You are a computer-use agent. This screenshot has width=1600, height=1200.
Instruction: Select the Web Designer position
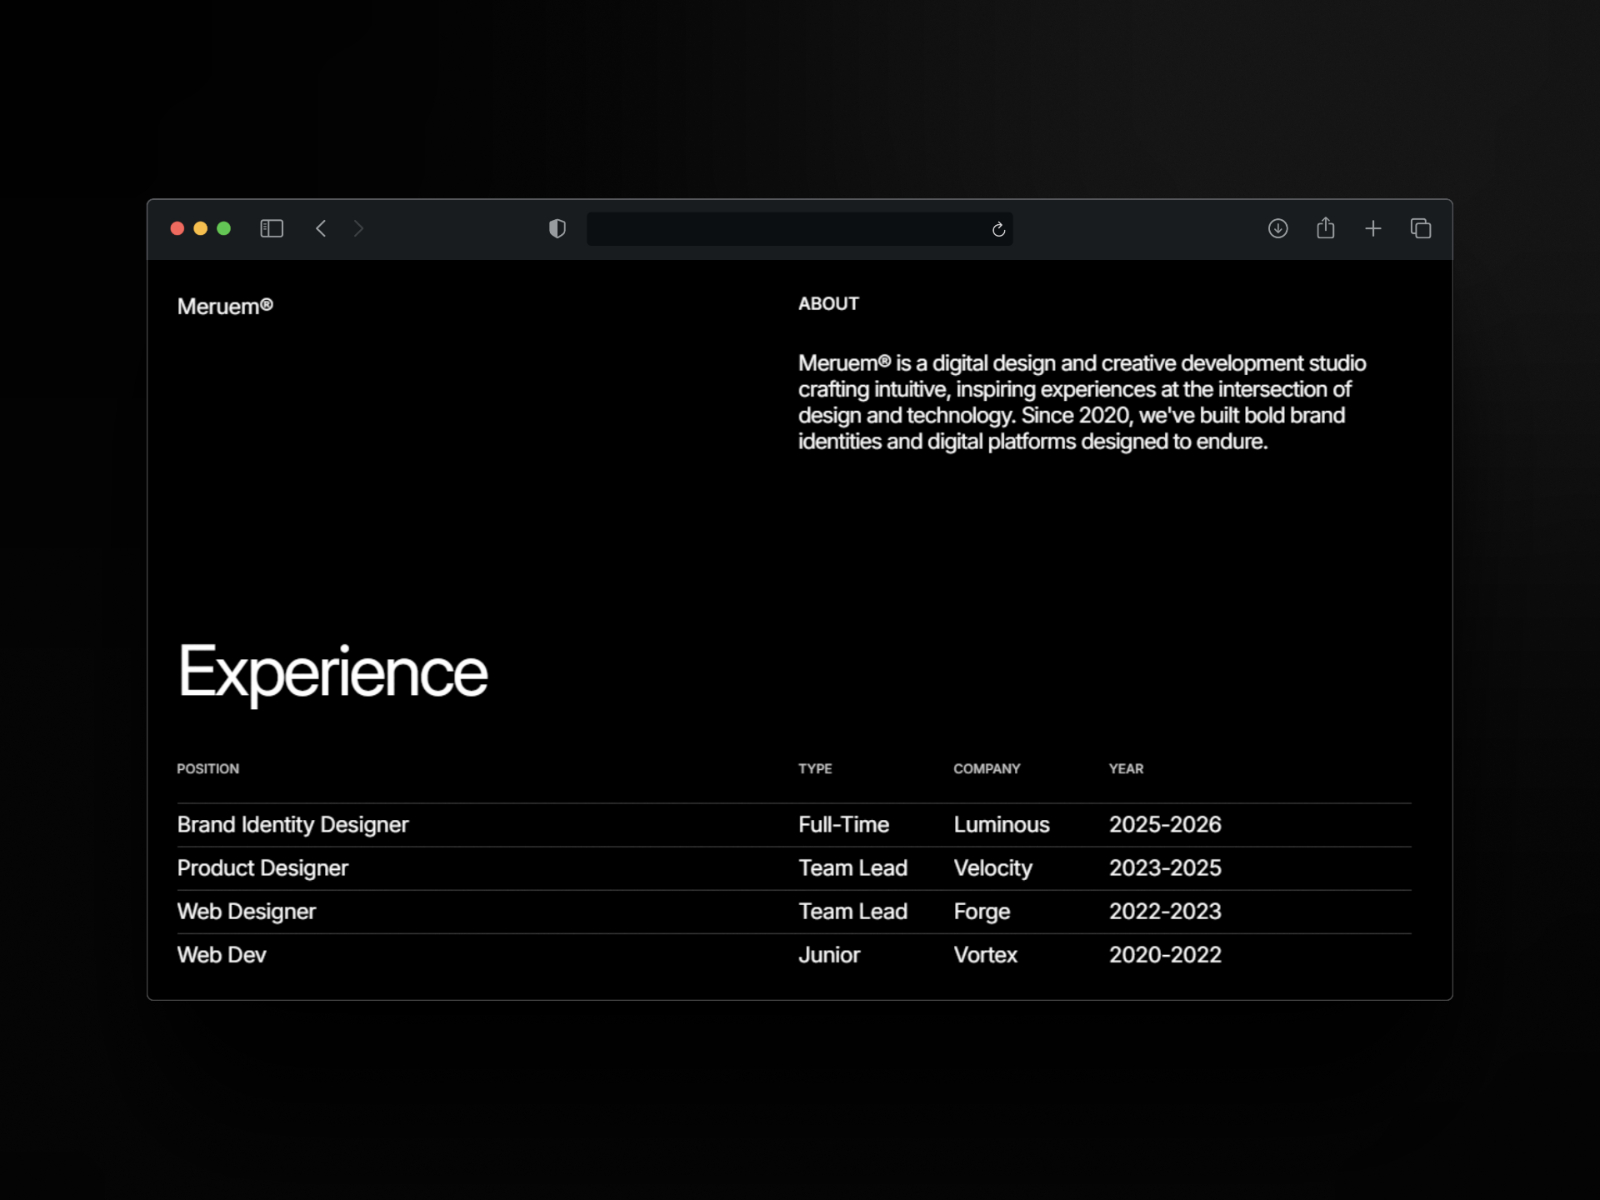246,912
